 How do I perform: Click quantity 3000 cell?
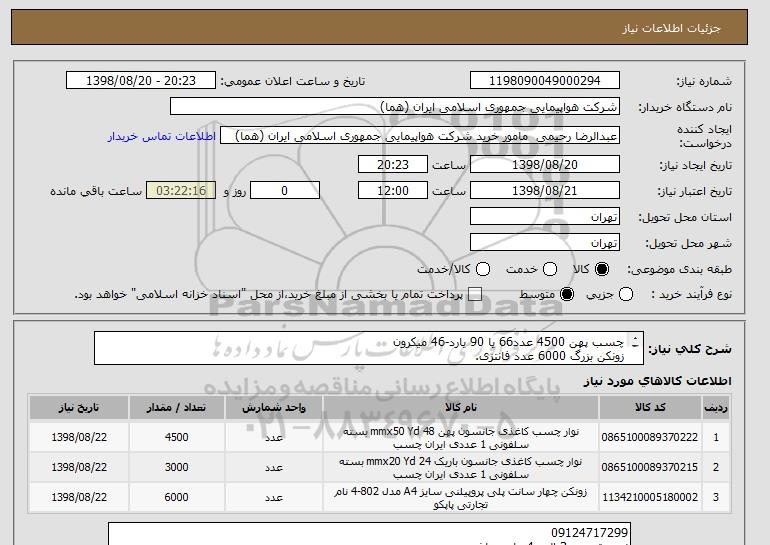pos(176,467)
